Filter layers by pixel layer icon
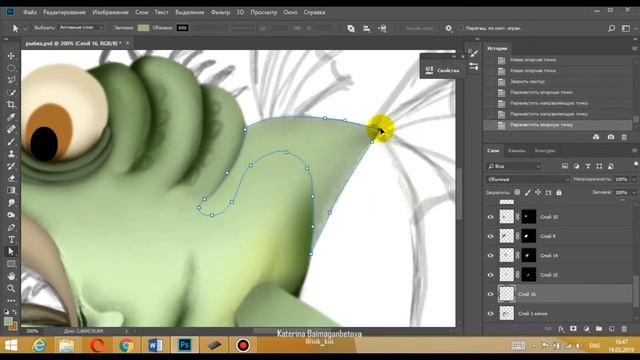640x360 pixels. (x=565, y=166)
